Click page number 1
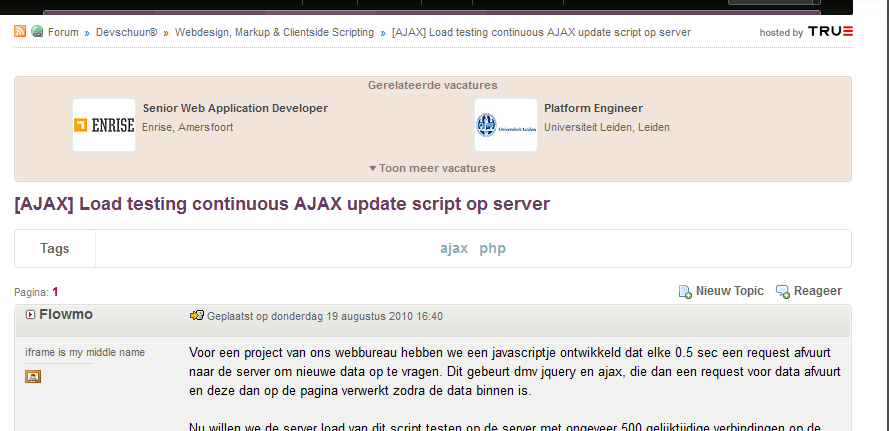Screen dimensions: 889x431 coord(56,292)
